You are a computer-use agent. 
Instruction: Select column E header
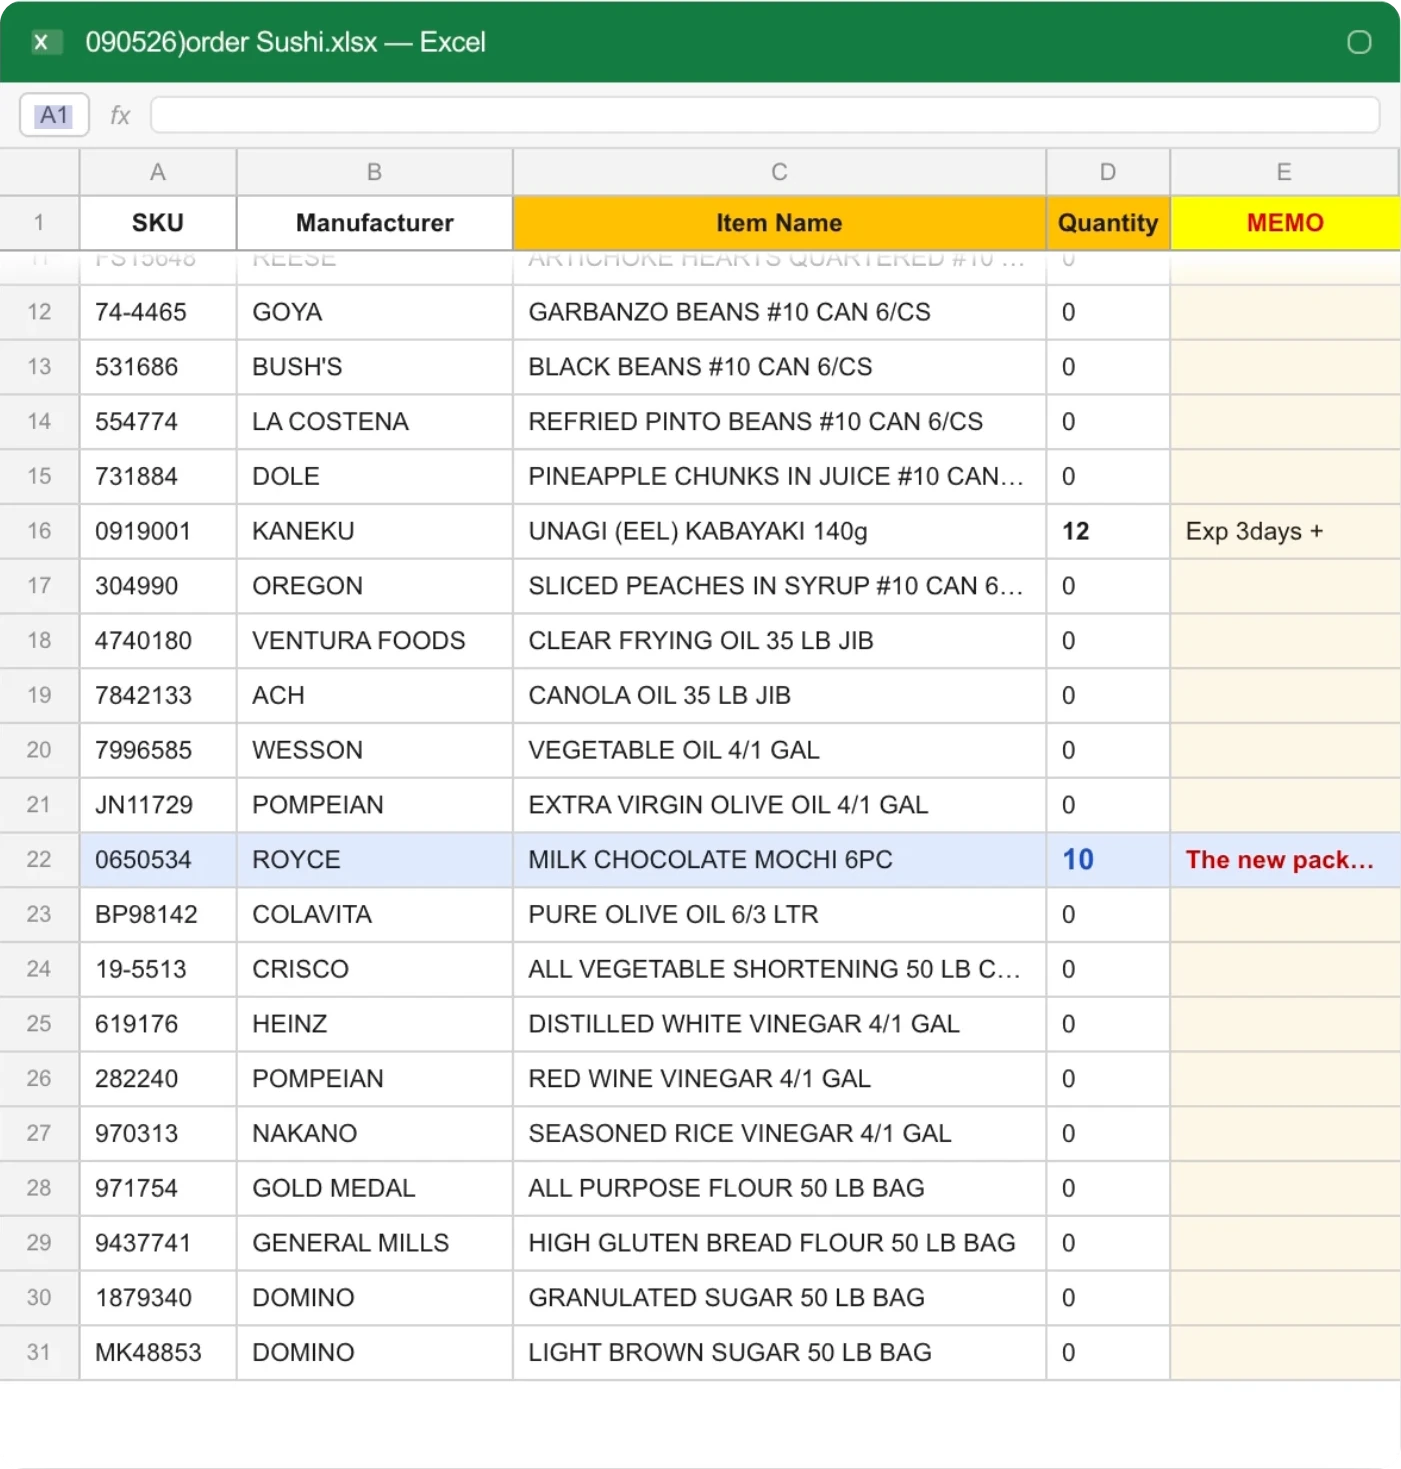[1285, 172]
